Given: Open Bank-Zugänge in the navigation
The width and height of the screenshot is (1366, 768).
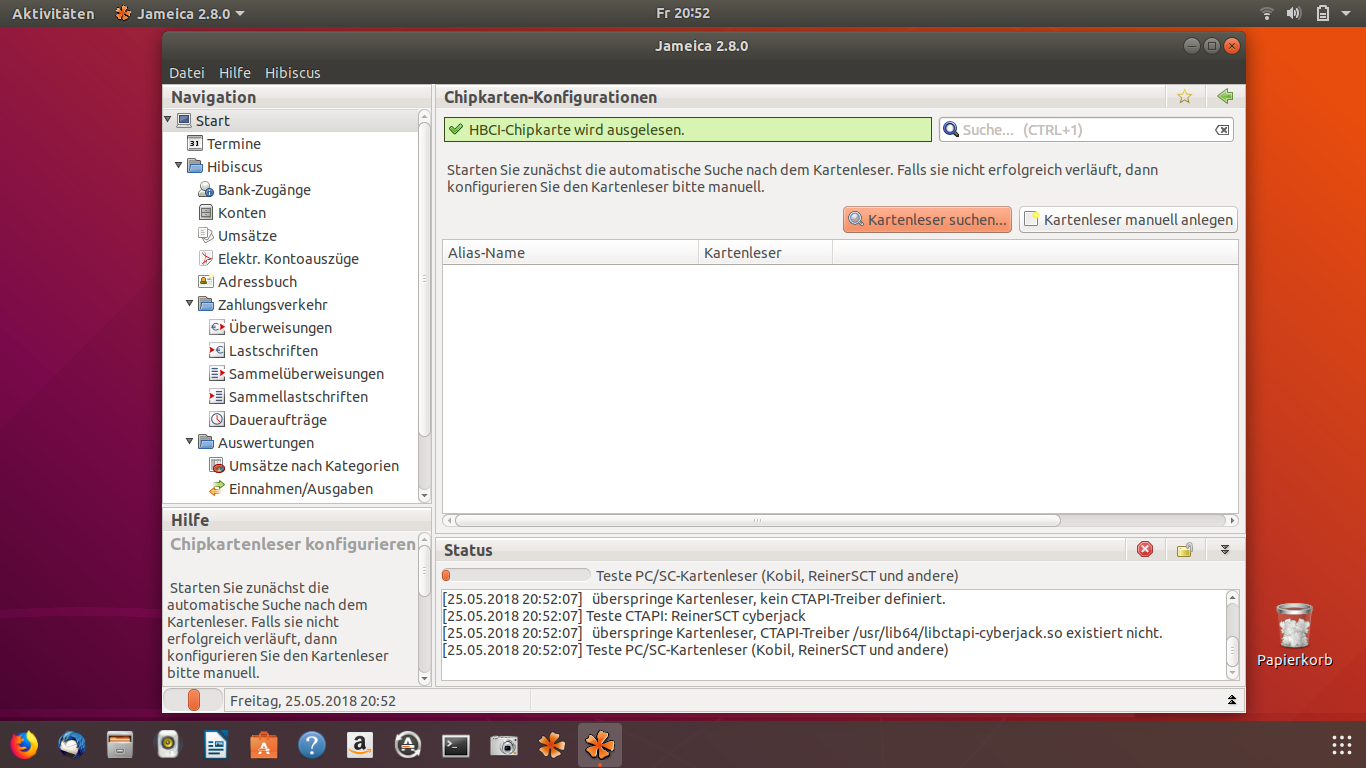Looking at the screenshot, I should (x=254, y=190).
